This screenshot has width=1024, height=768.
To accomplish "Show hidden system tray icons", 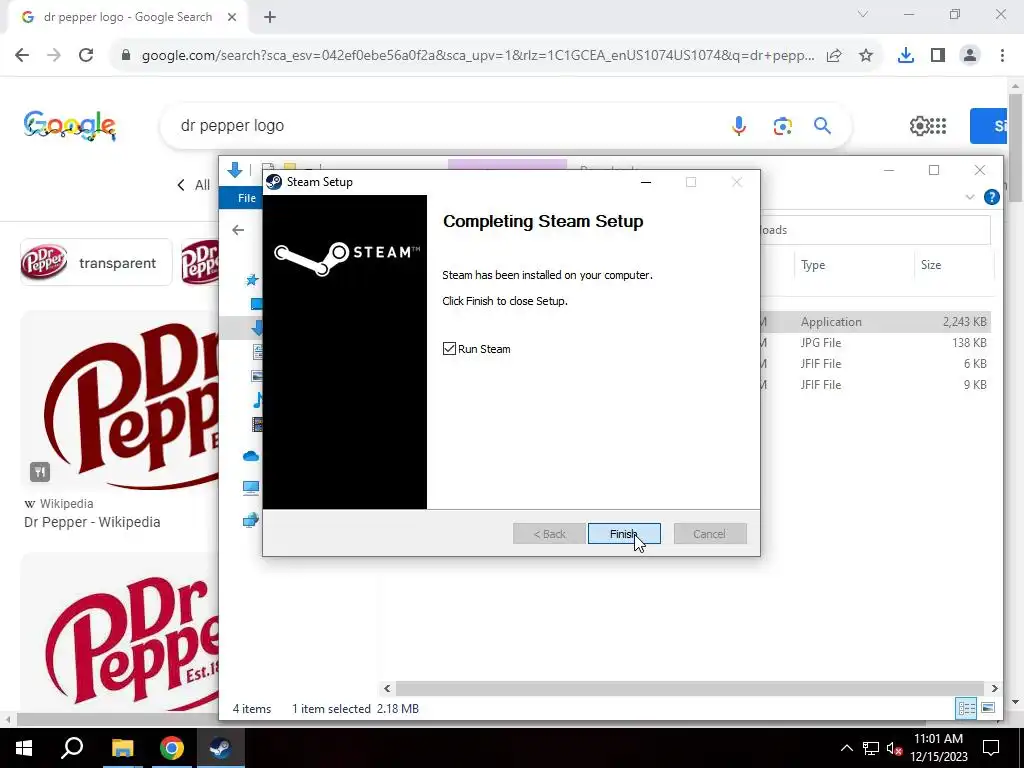I will [x=846, y=748].
